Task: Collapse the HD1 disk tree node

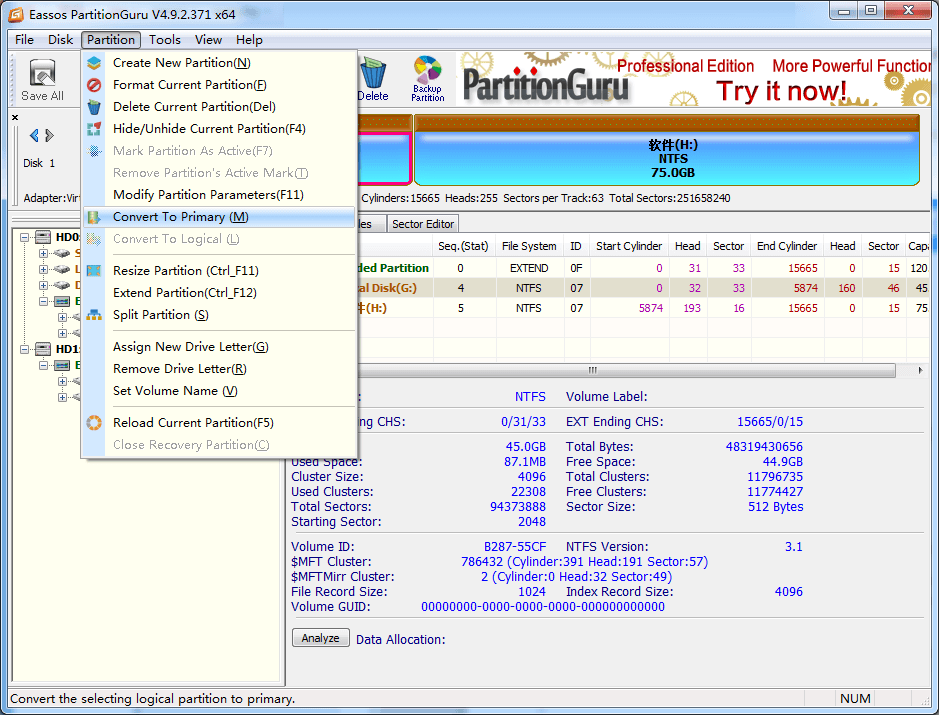Action: pos(25,349)
